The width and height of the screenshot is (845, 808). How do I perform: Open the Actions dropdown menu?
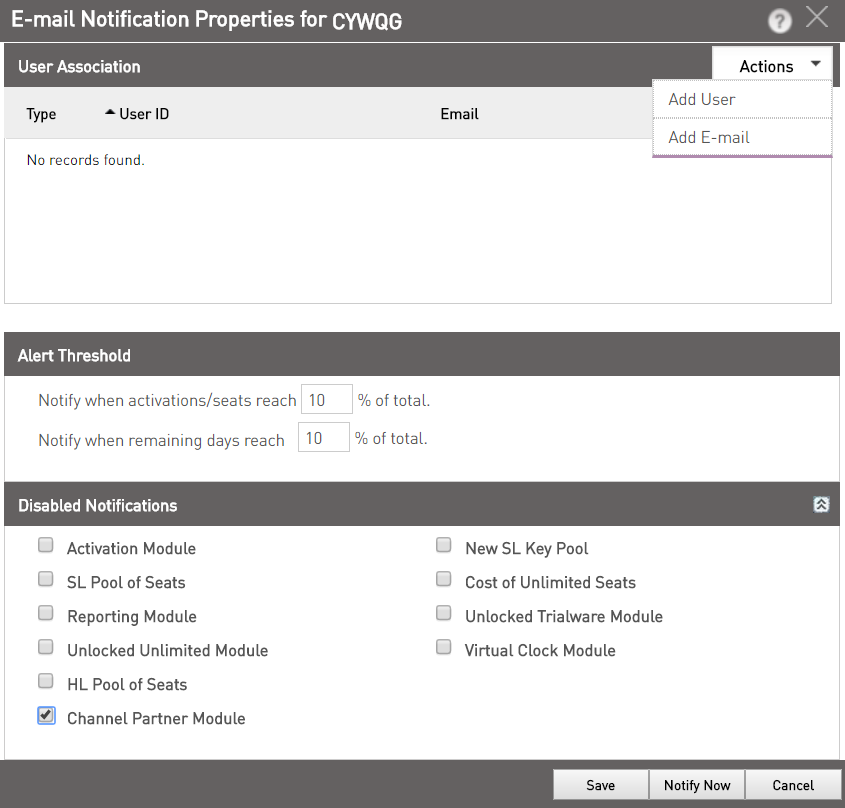tap(772, 66)
